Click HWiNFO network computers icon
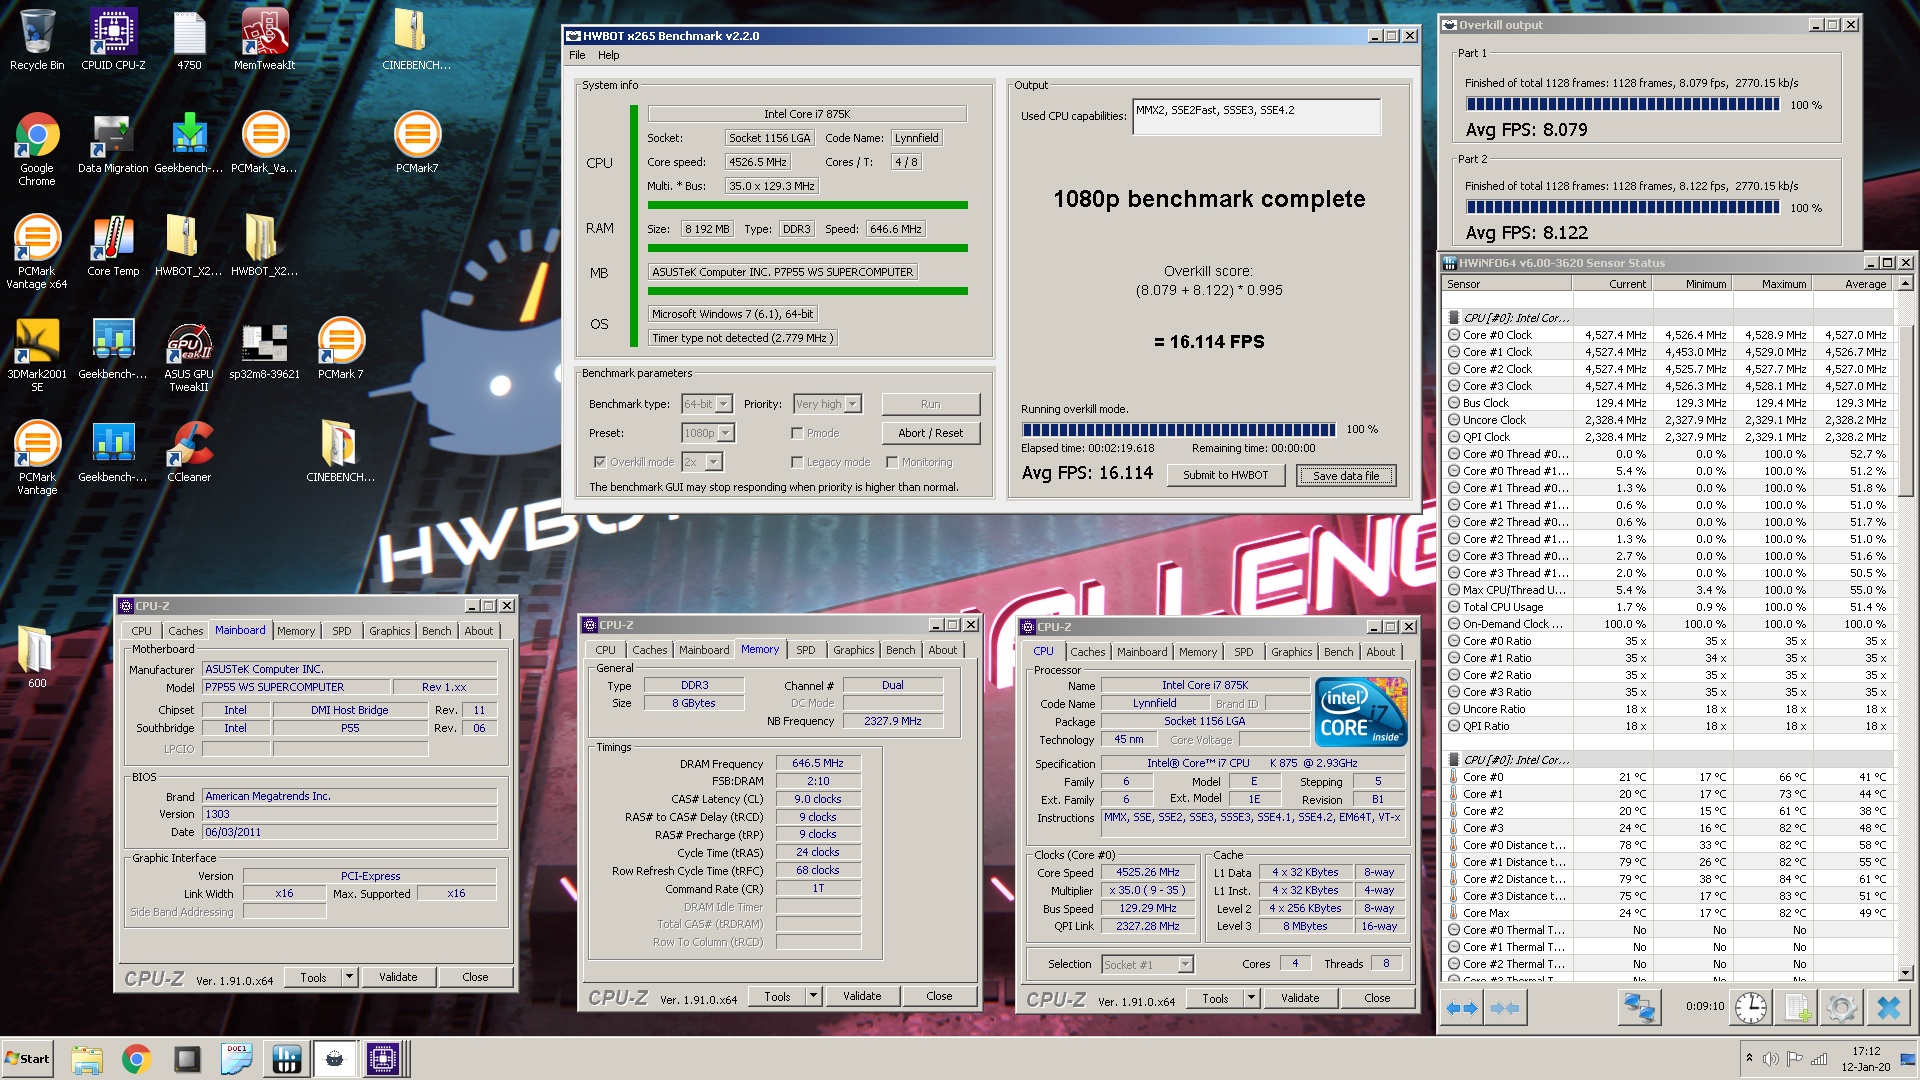 point(1639,1008)
